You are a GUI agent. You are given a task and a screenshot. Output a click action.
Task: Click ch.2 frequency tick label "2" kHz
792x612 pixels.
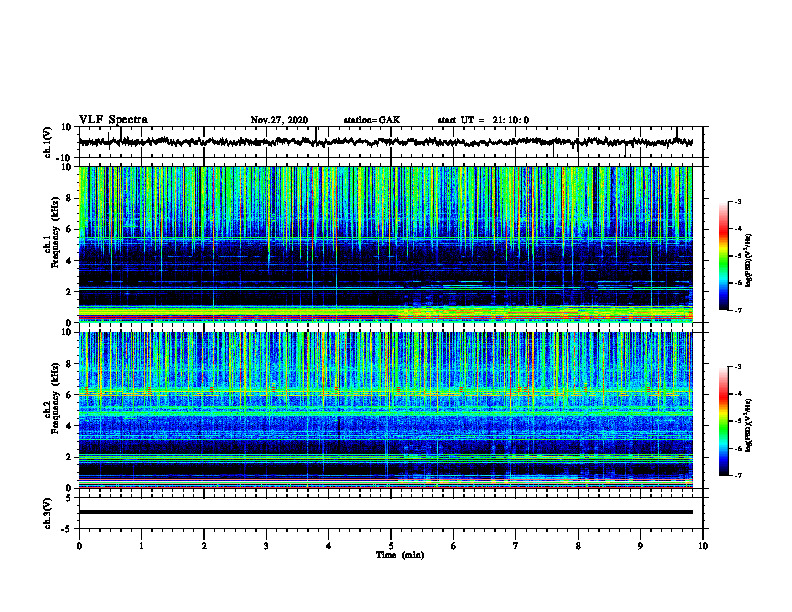tap(69, 457)
